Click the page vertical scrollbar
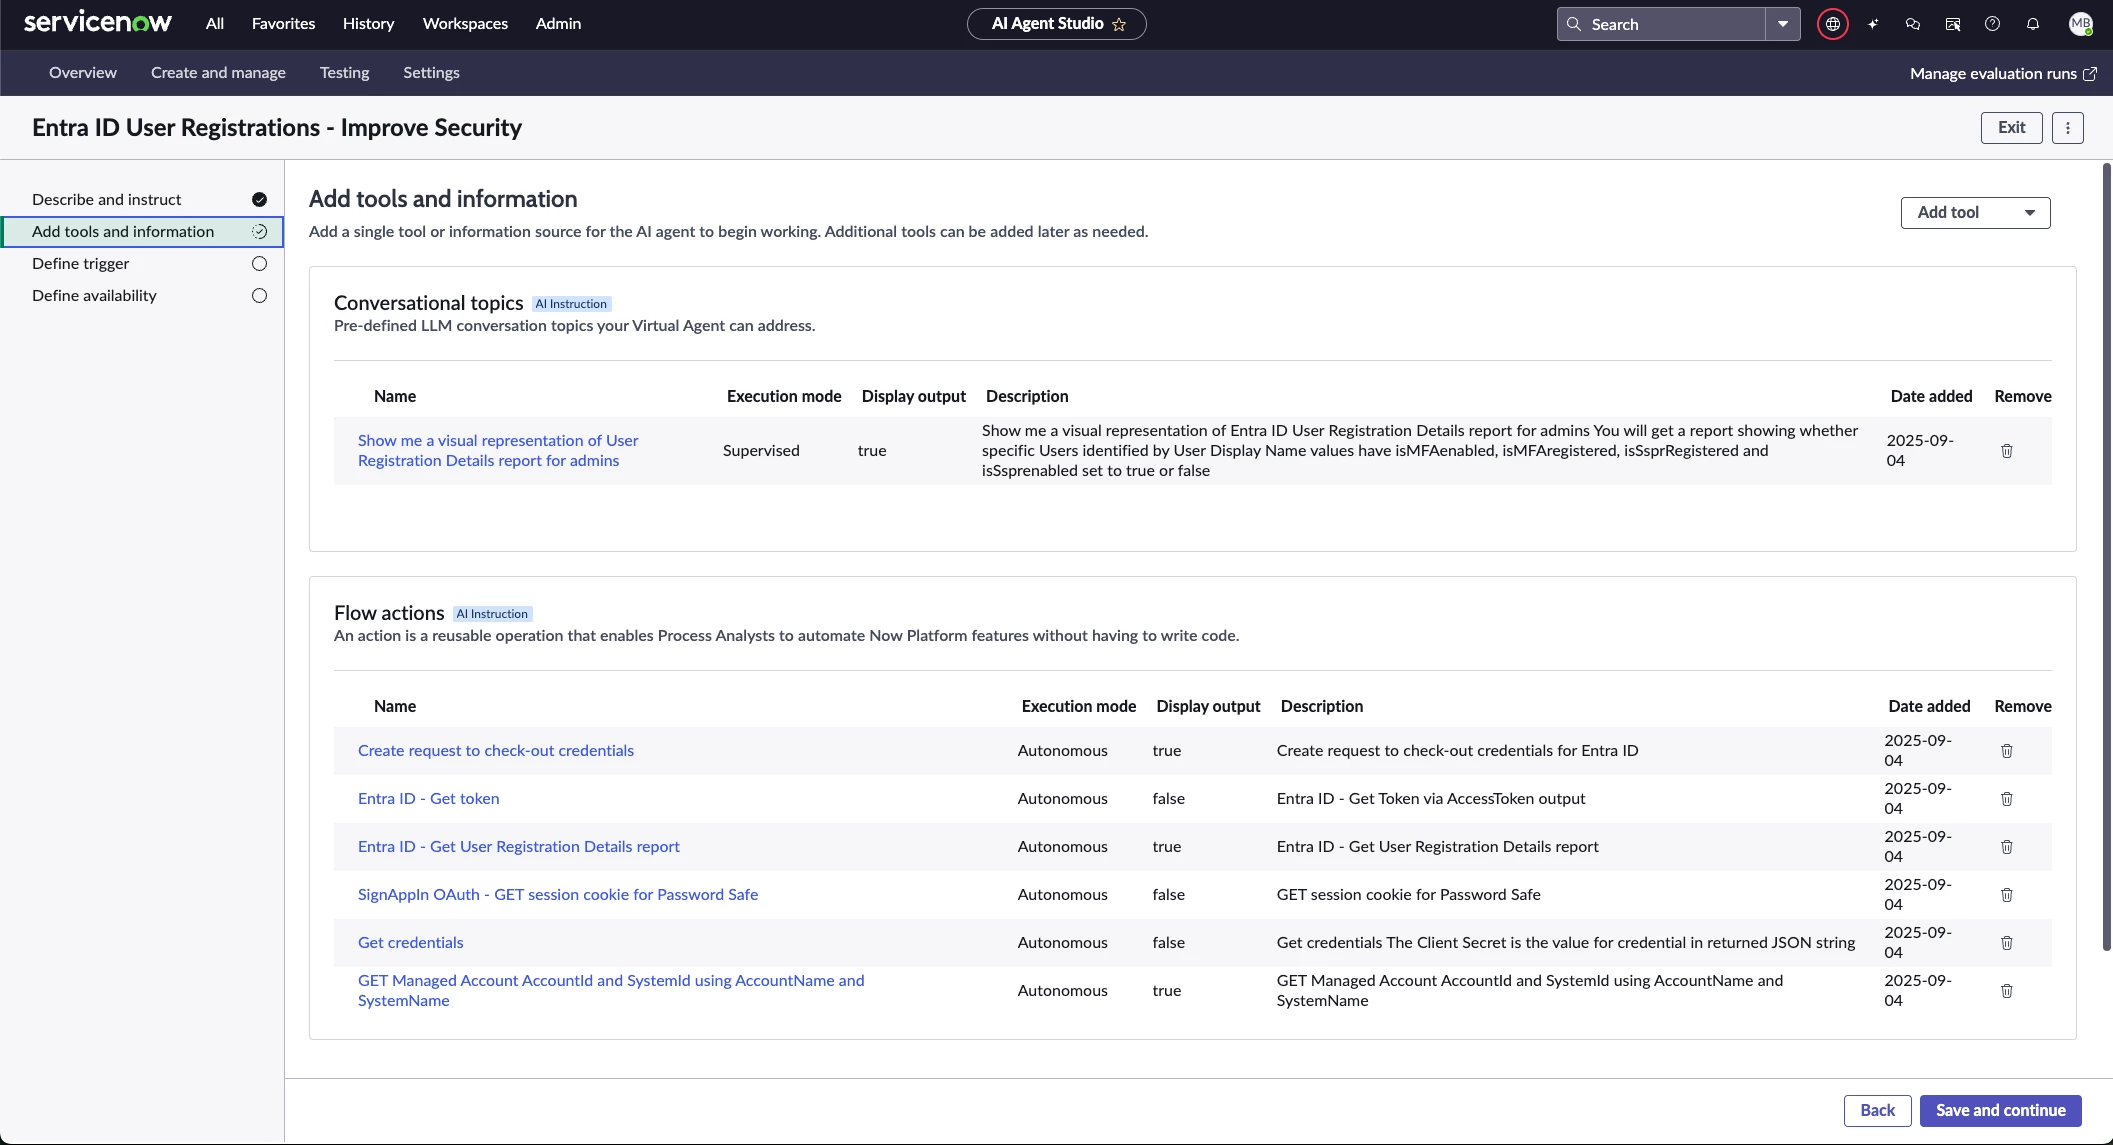Viewport: 2113px width, 1145px height. (x=2106, y=556)
